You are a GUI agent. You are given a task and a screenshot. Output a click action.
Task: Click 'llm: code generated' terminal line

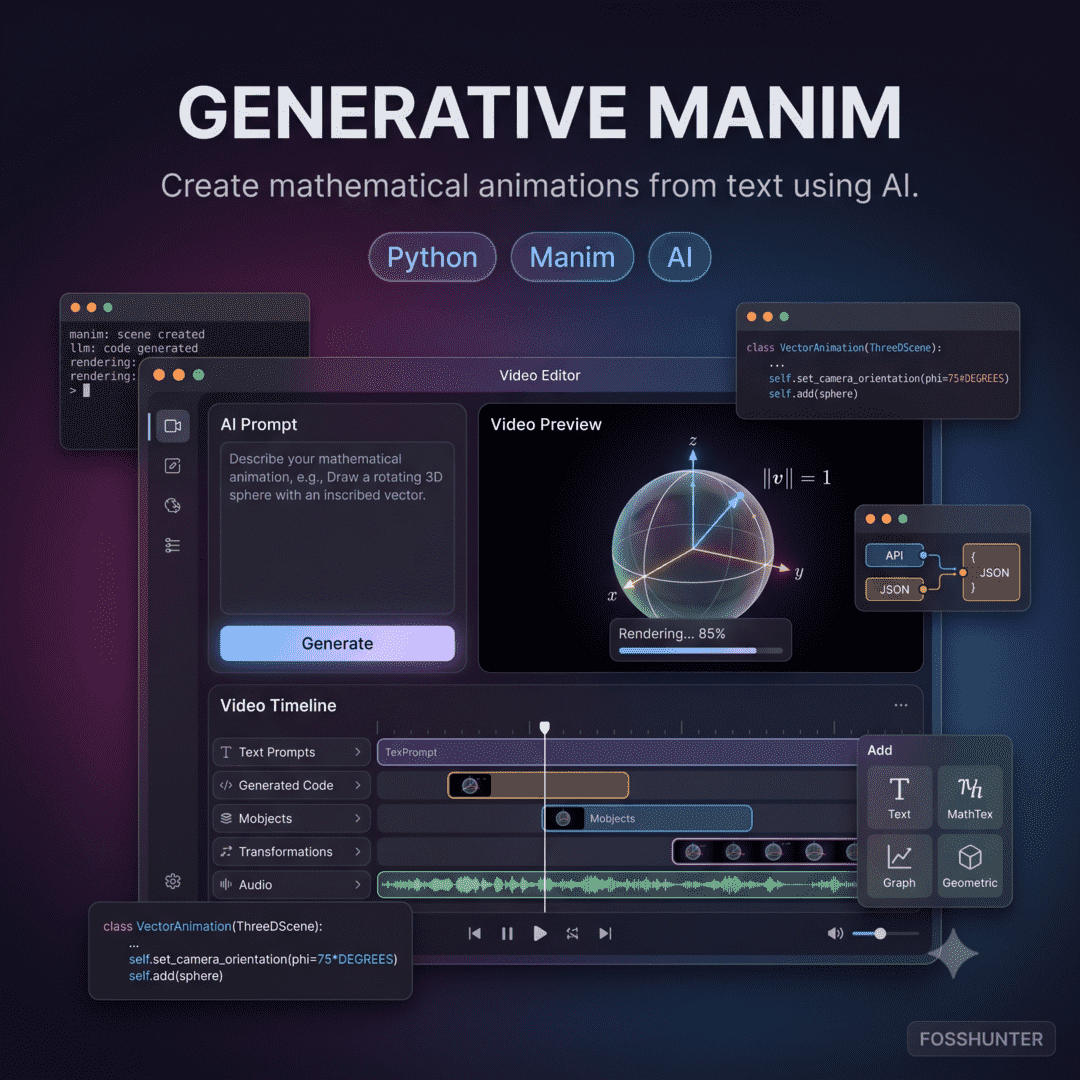click(134, 348)
